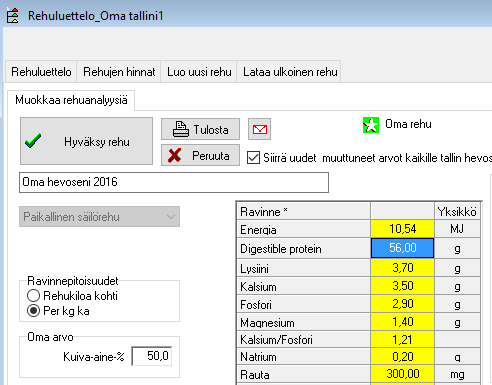Click the red envelope email icon

point(259,129)
